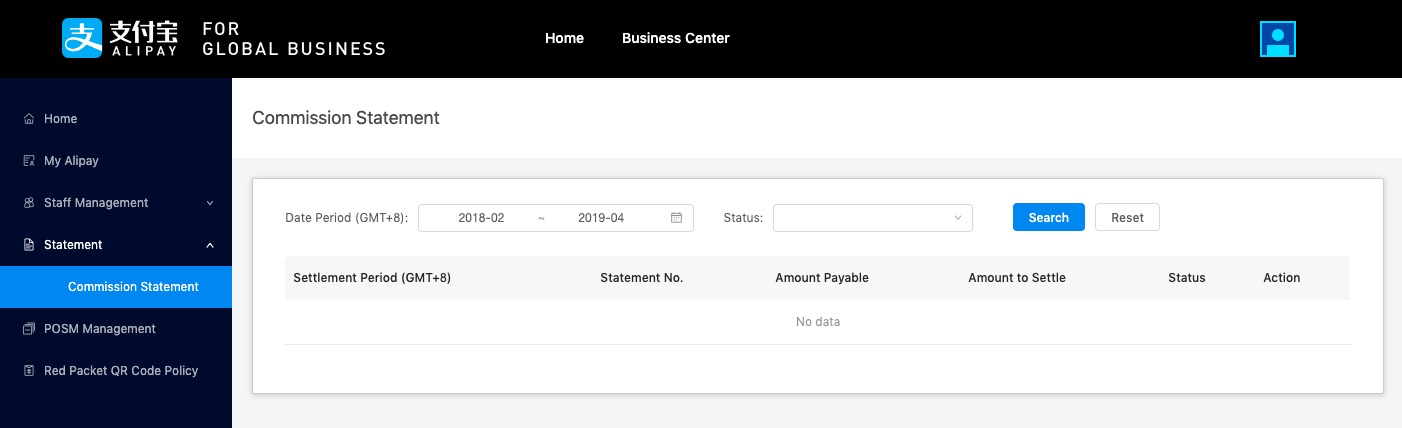Click the Staff Management people icon

pos(29,203)
